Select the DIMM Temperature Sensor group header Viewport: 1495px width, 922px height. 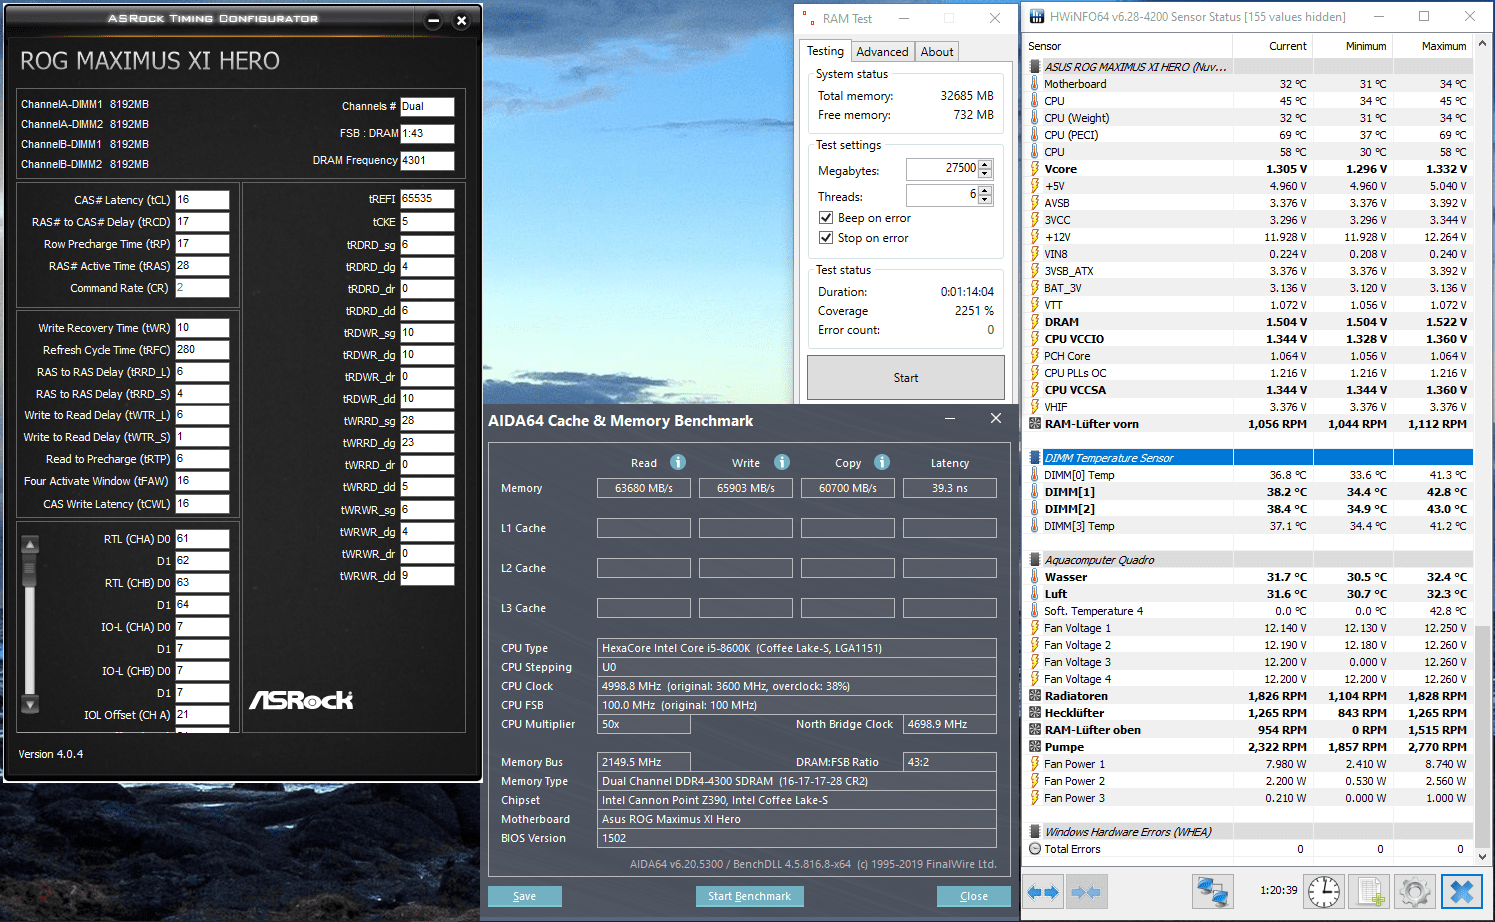tap(1249, 458)
